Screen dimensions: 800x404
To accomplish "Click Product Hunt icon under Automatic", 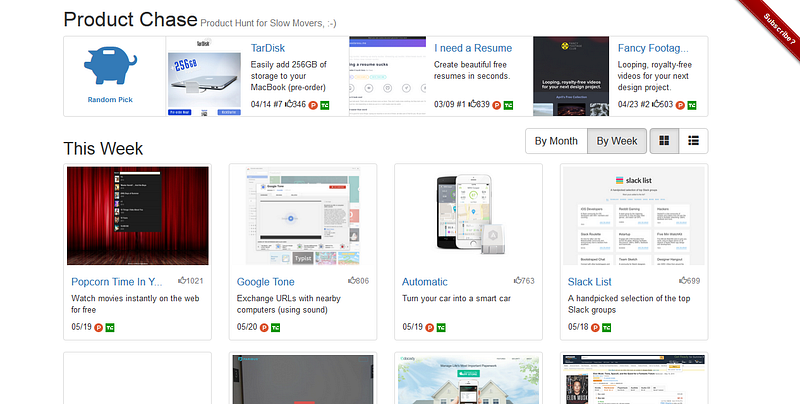I will click(430, 327).
